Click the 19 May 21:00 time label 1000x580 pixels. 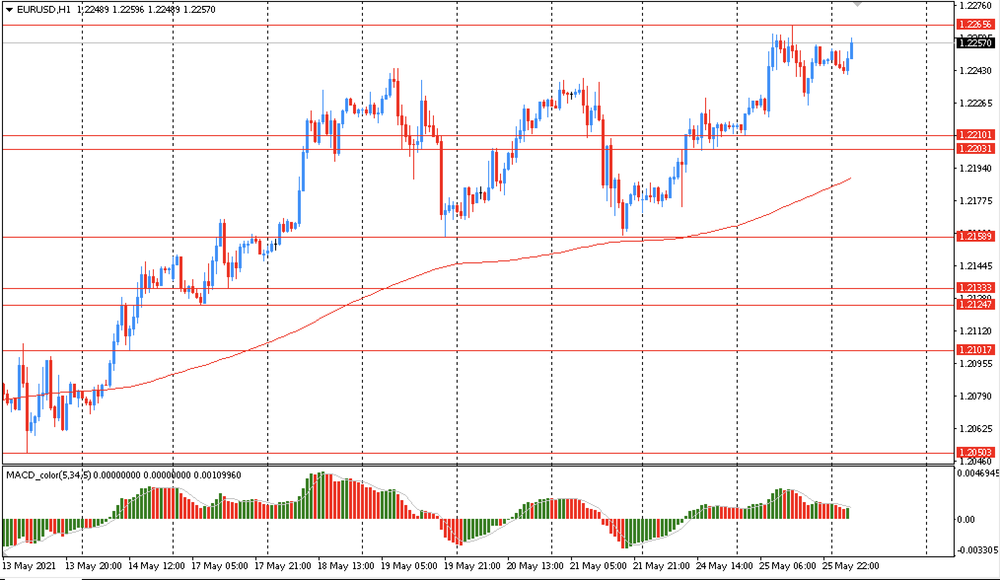(472, 566)
